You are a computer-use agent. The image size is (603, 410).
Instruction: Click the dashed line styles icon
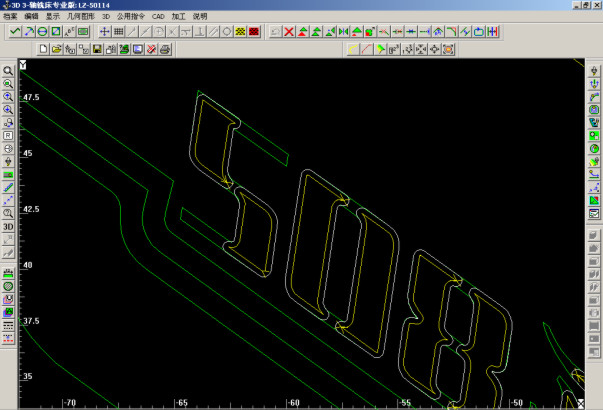[x=8, y=325]
